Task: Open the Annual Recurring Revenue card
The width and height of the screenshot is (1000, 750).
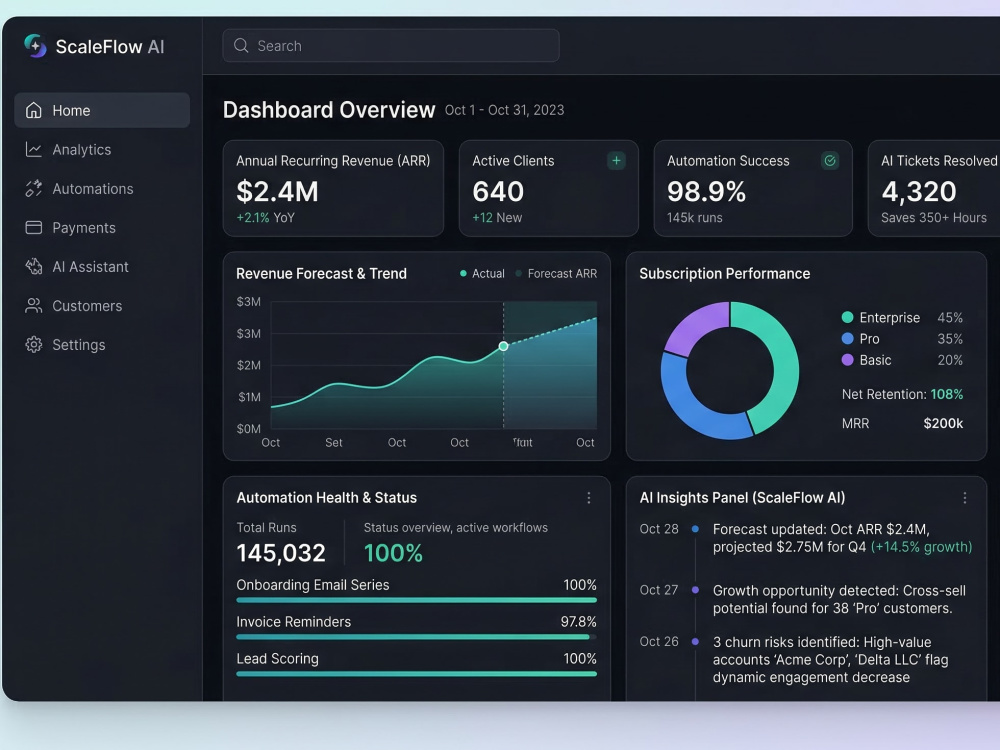Action: pyautogui.click(x=333, y=188)
